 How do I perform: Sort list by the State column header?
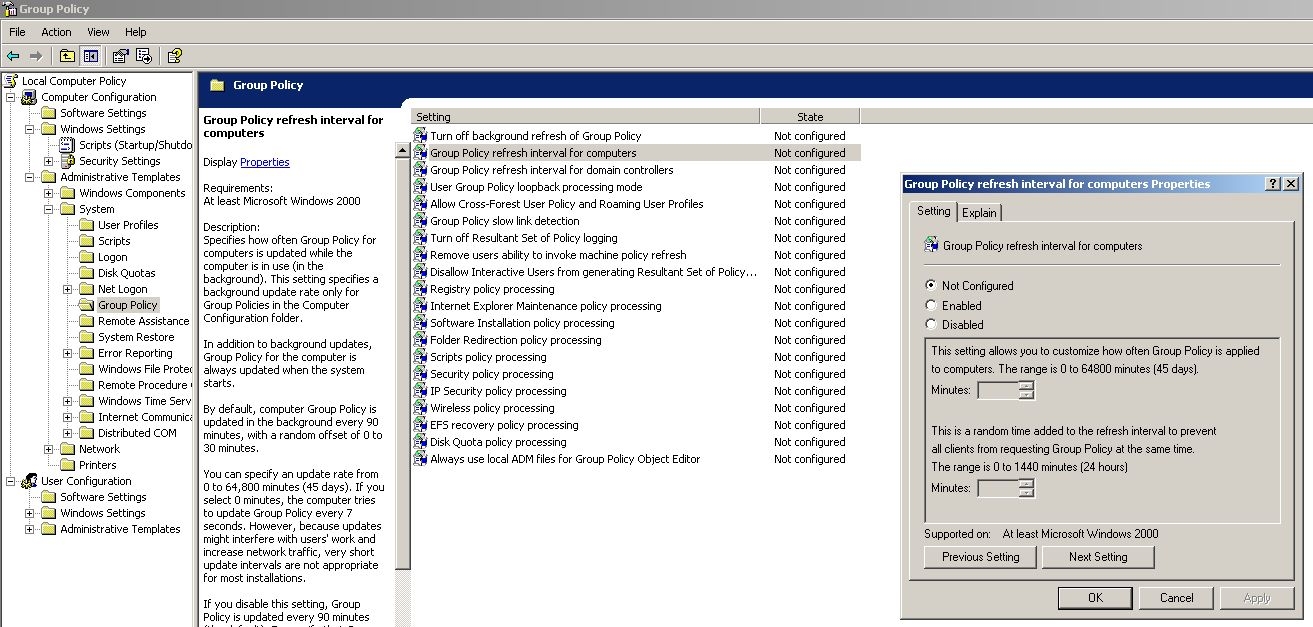pyautogui.click(x=810, y=117)
